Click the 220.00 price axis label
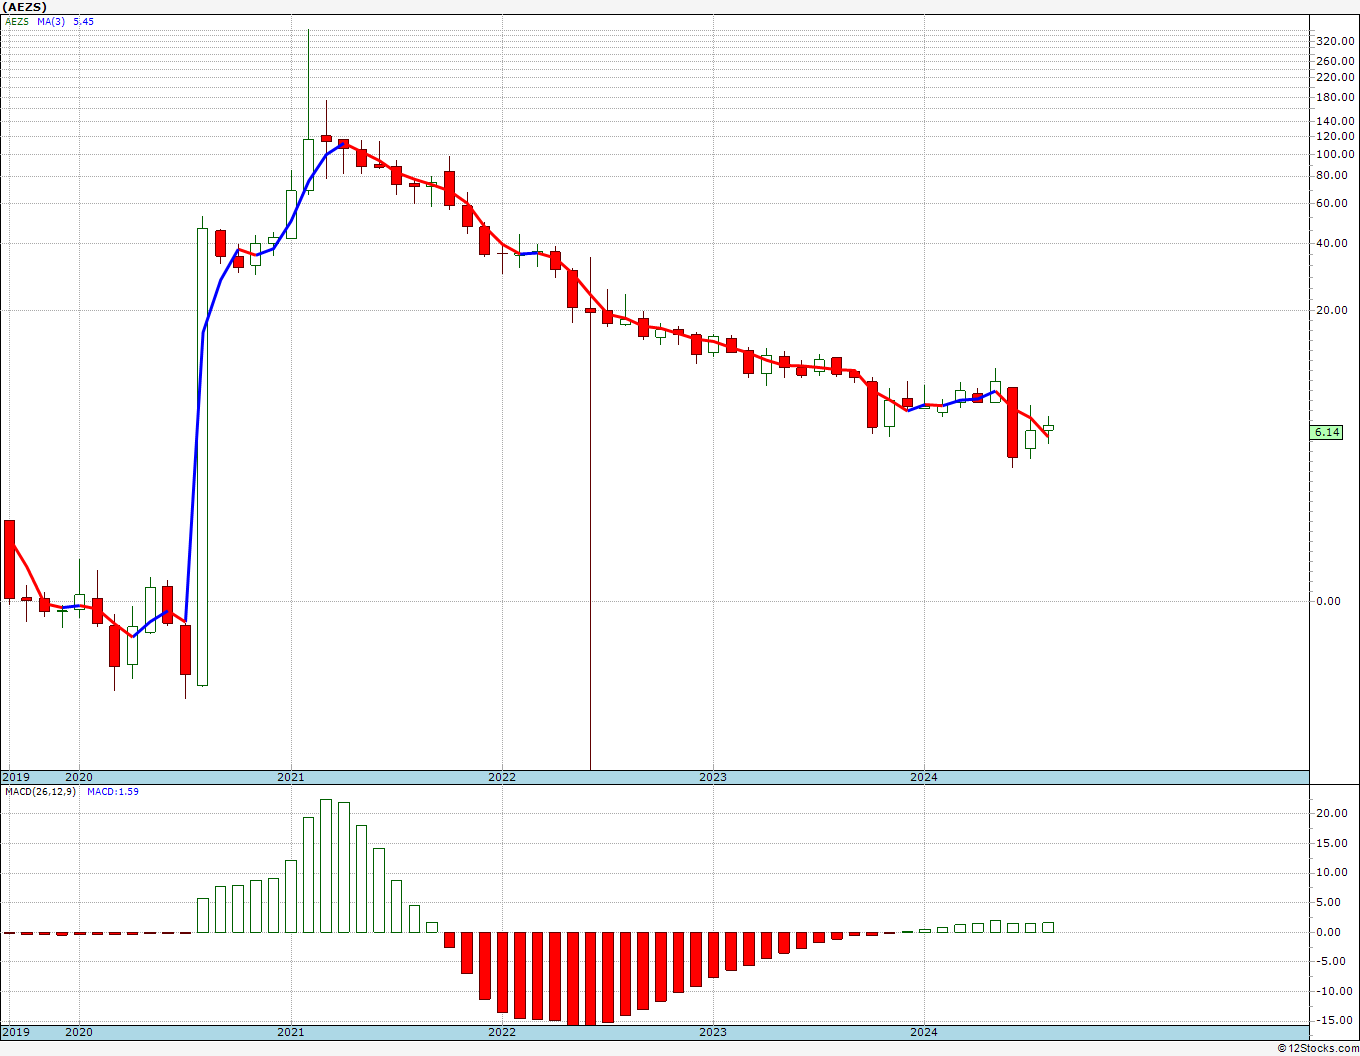Viewport: 1360px width, 1056px height. click(x=1336, y=77)
